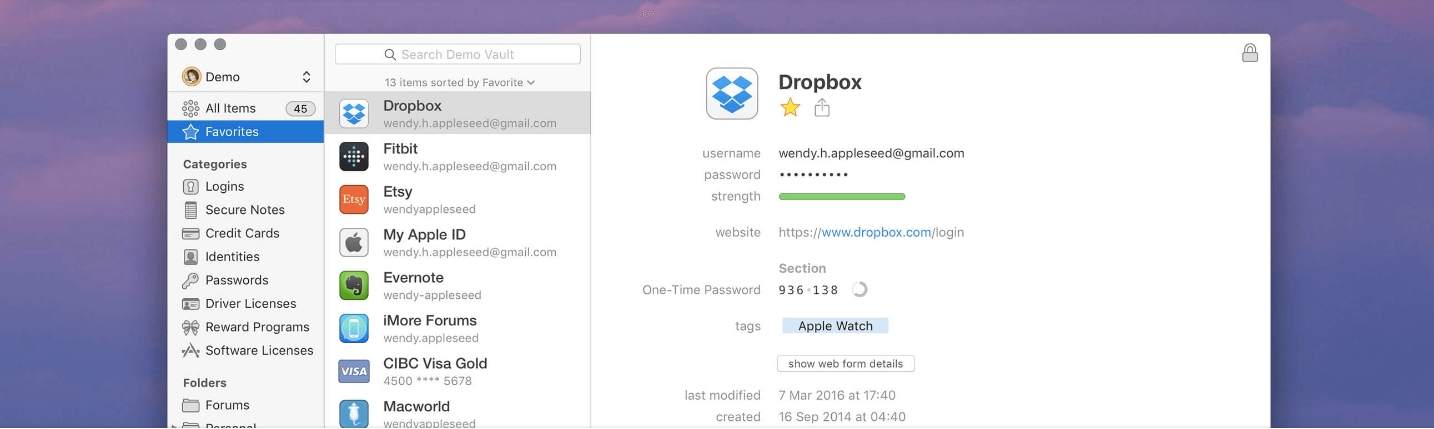
Task: Click the Logins keyhole icon
Action: (x=191, y=187)
